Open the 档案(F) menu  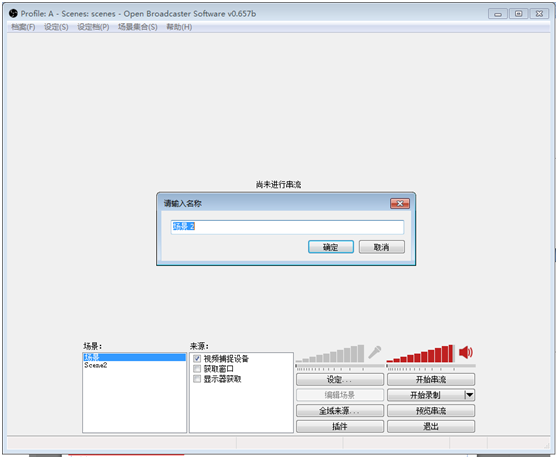(x=23, y=27)
